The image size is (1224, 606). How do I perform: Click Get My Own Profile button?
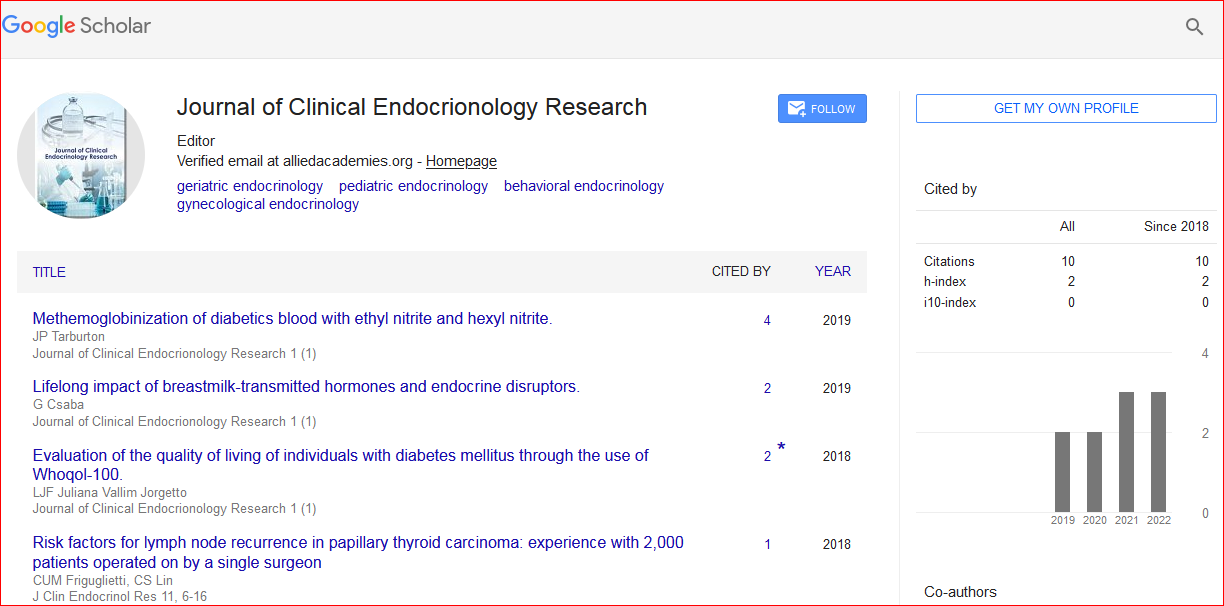click(1066, 109)
